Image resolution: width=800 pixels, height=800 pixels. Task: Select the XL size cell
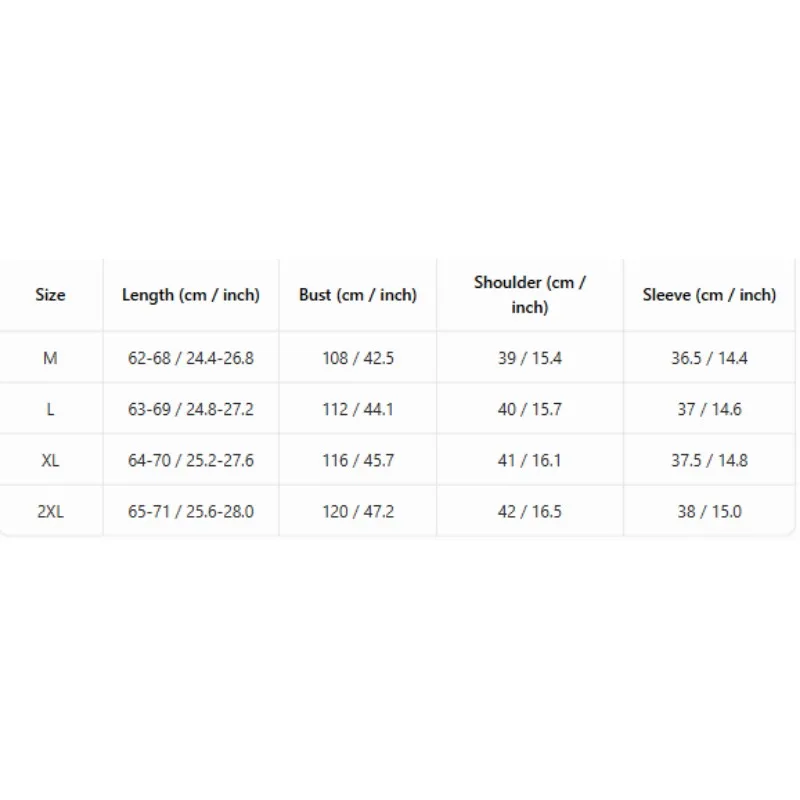point(50,460)
